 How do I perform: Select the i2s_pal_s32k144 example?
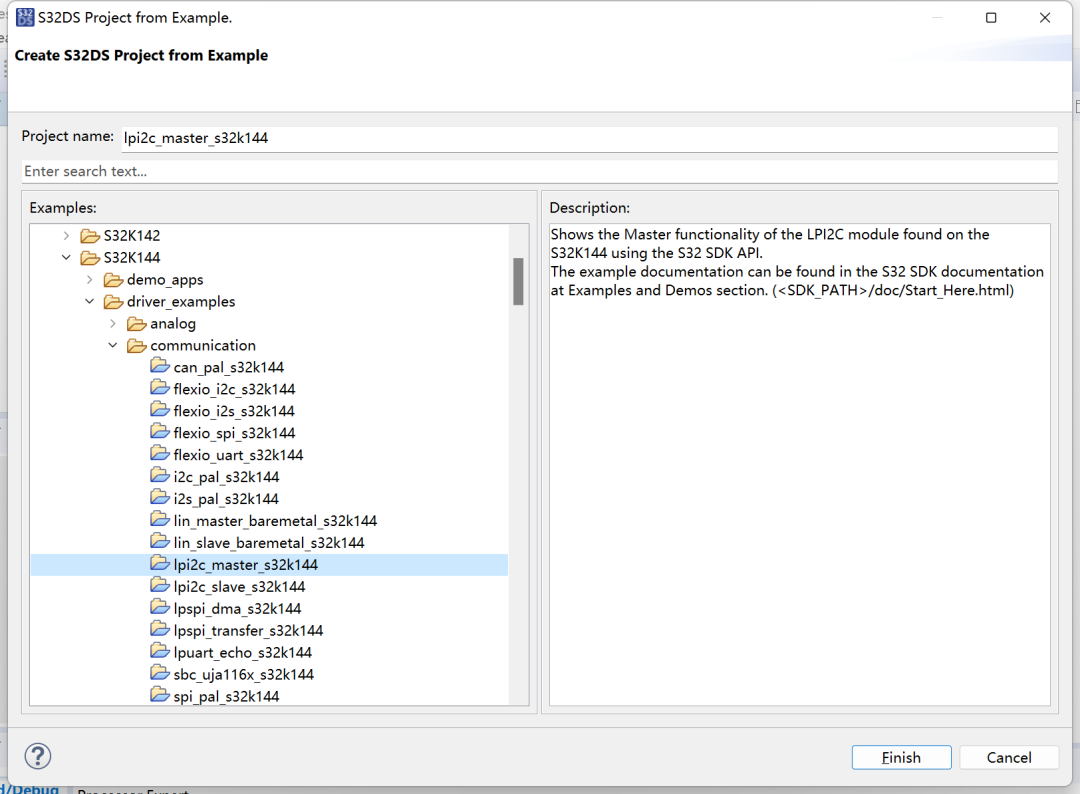coord(226,499)
